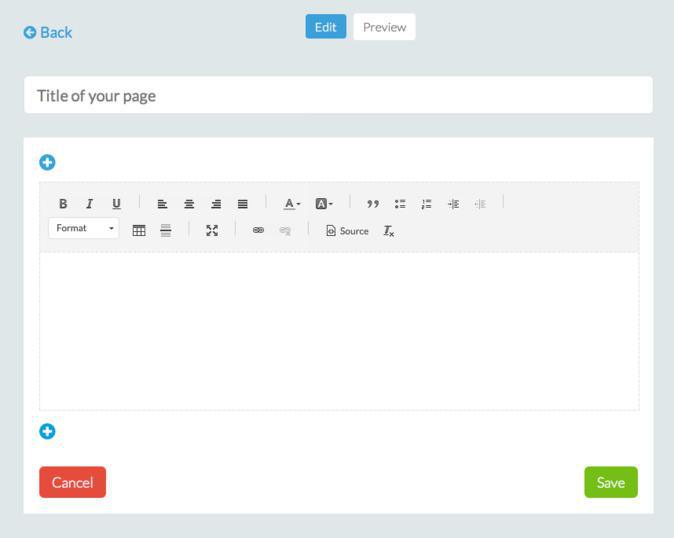The width and height of the screenshot is (674, 538).
Task: Click the page title input field
Action: point(338,96)
